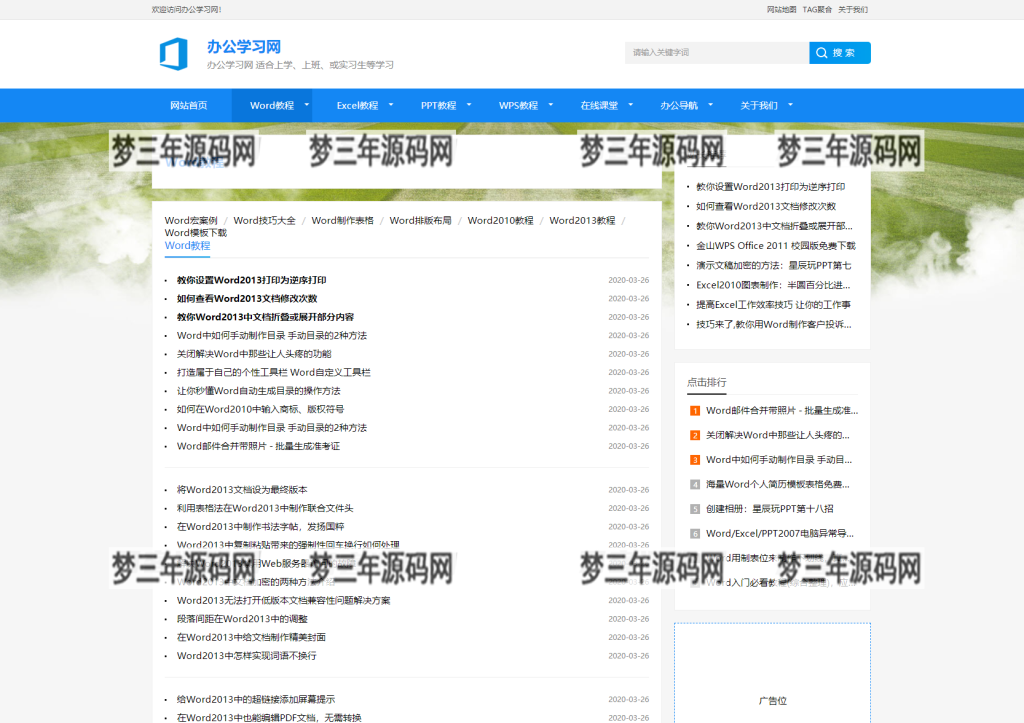Expand dropdown arrow next to 在线课堂

(630, 104)
